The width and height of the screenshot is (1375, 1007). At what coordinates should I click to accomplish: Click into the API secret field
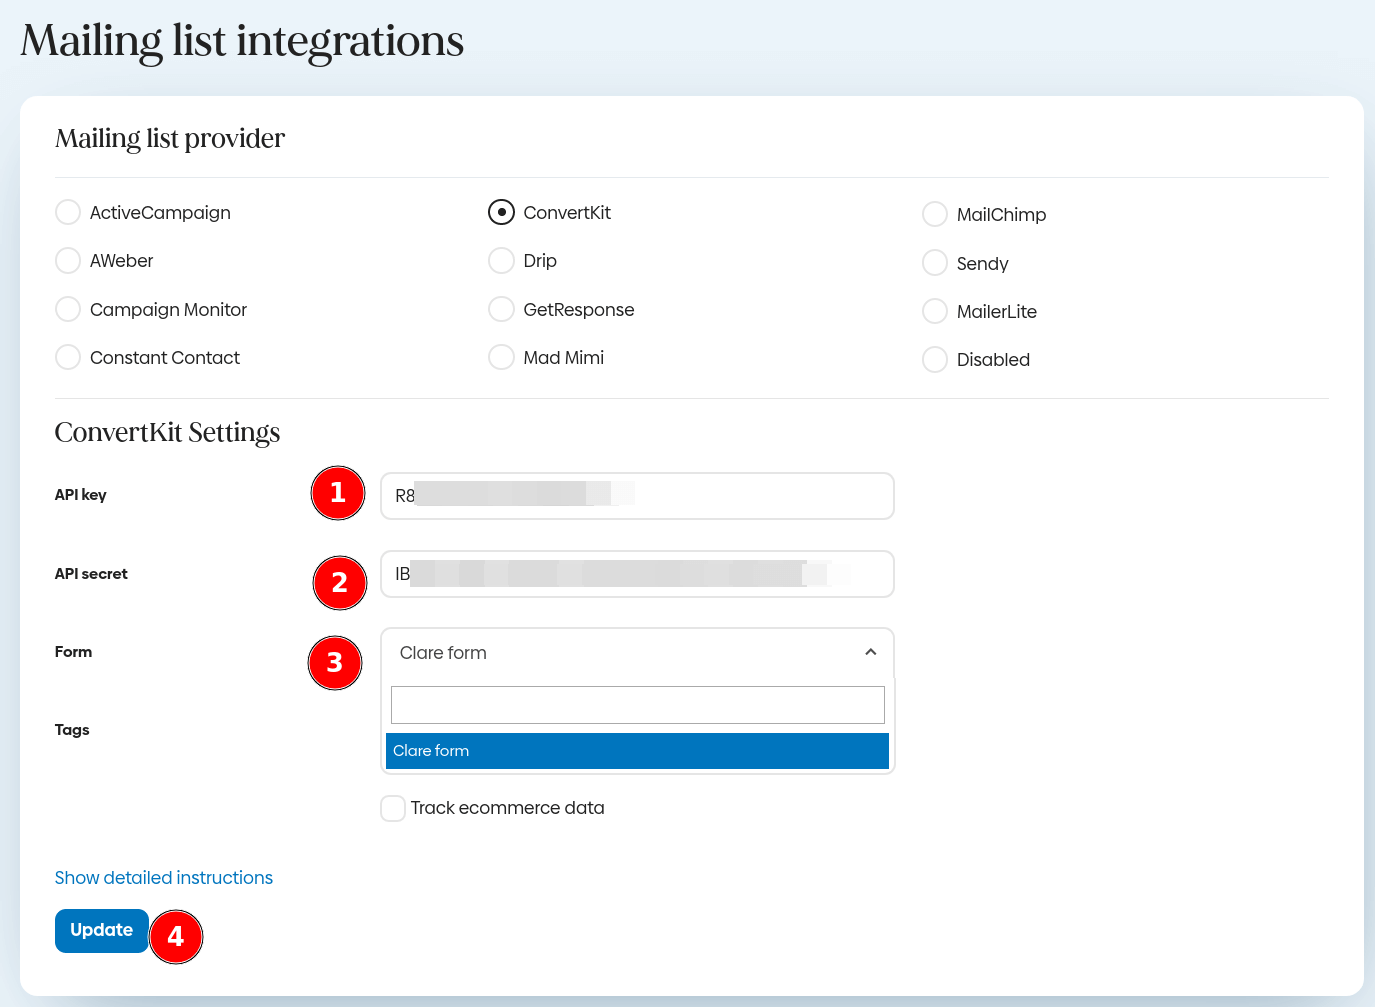637,574
